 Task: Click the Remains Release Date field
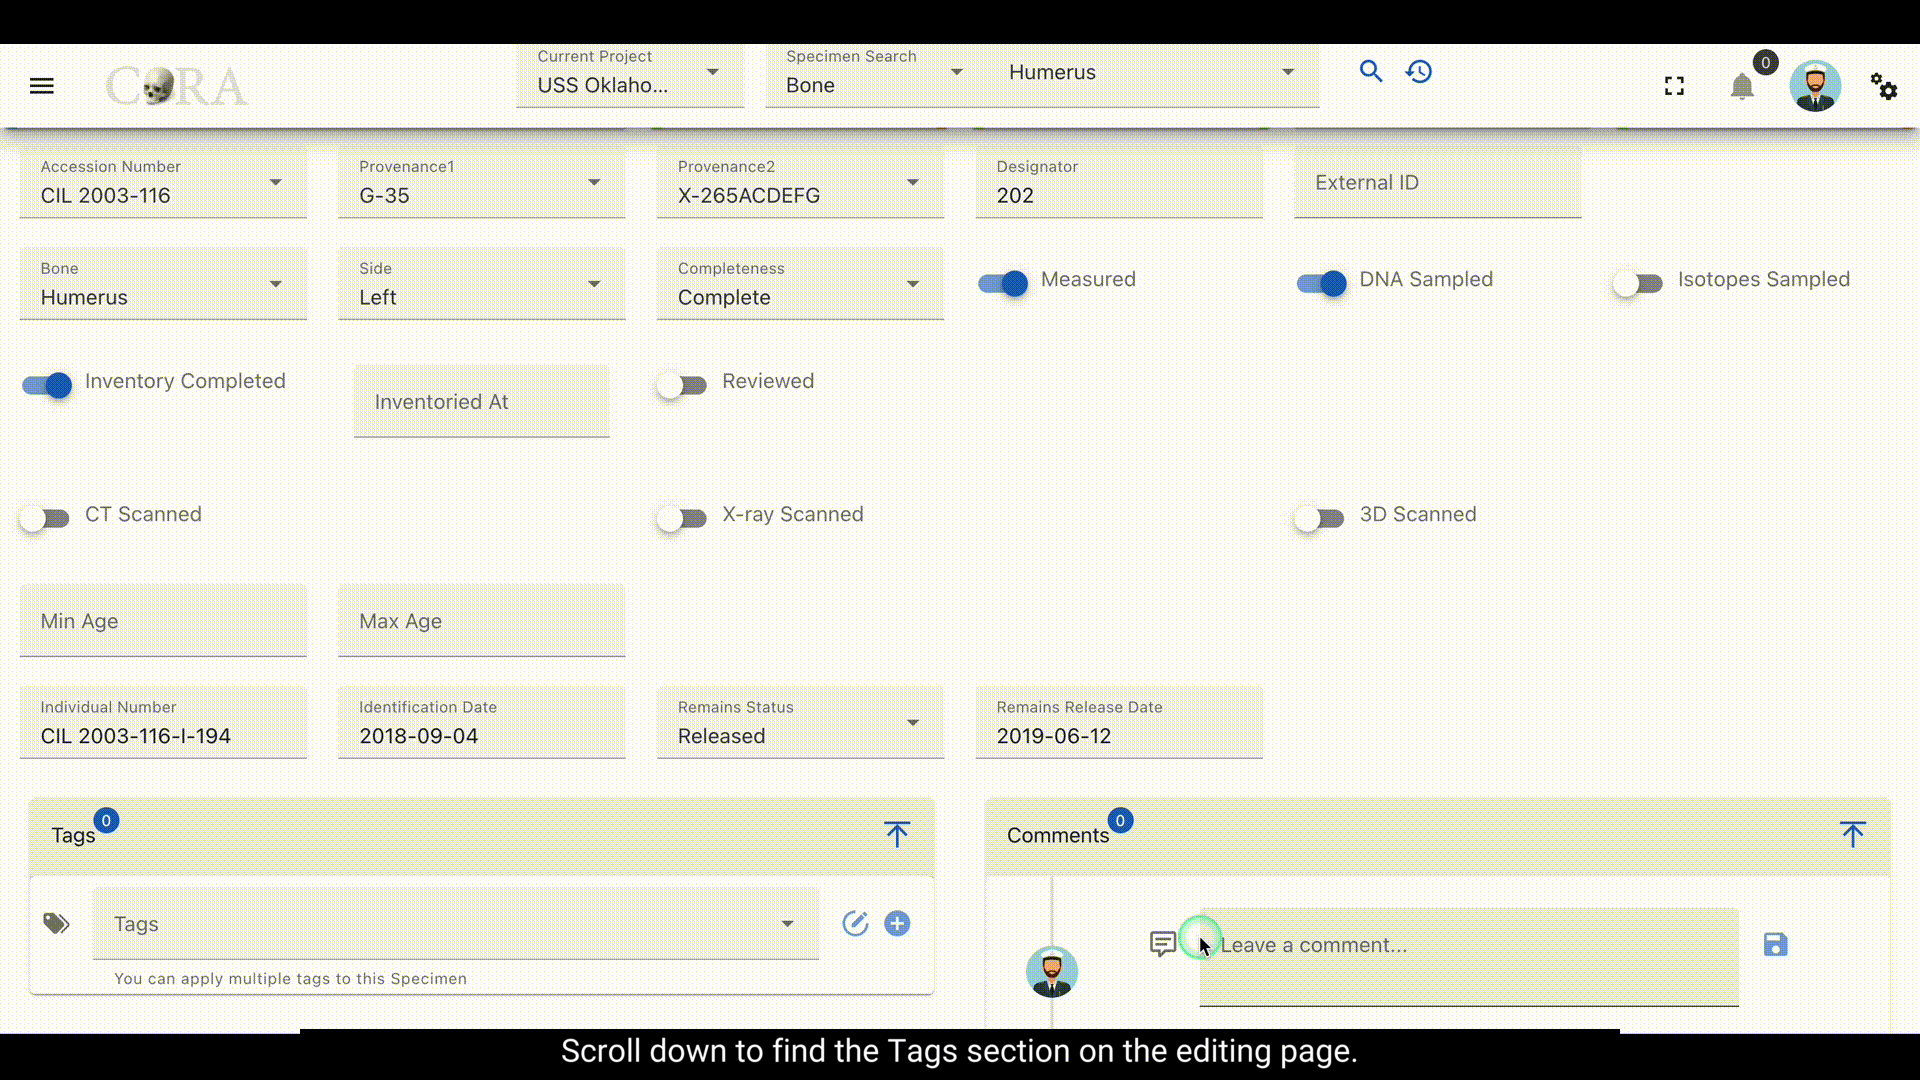[x=1119, y=722]
